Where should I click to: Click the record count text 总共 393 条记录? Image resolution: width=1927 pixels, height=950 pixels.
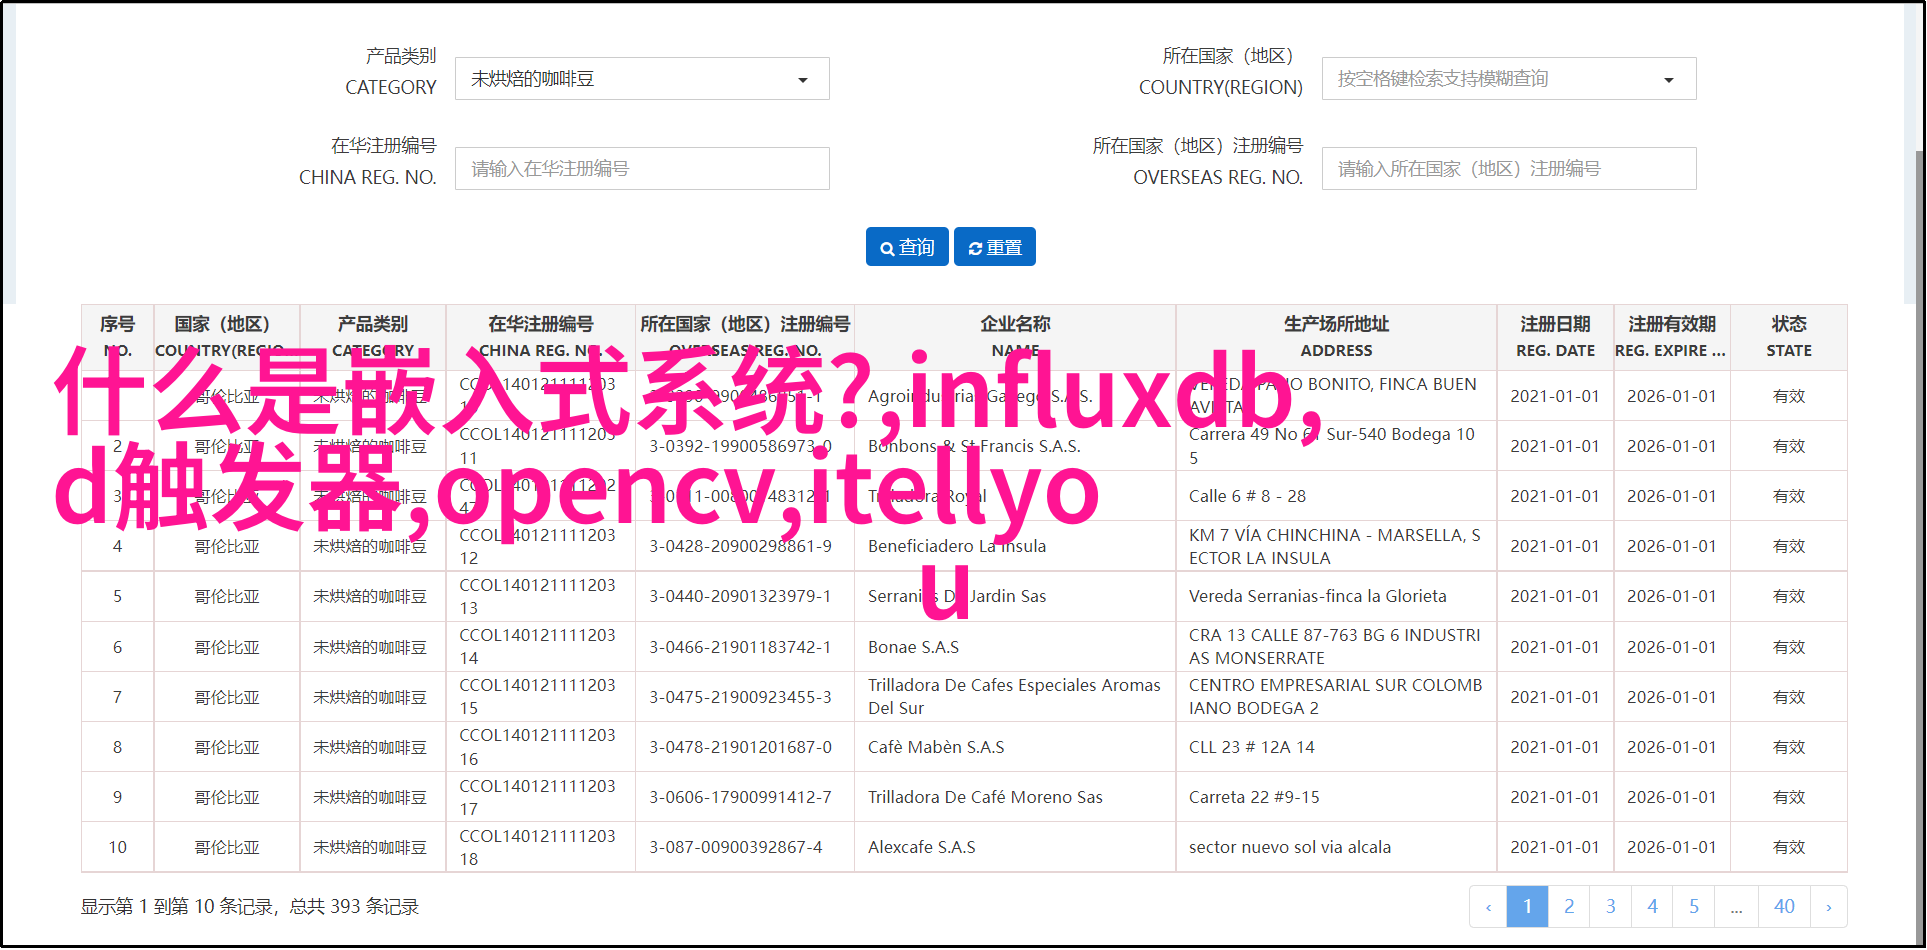354,906
